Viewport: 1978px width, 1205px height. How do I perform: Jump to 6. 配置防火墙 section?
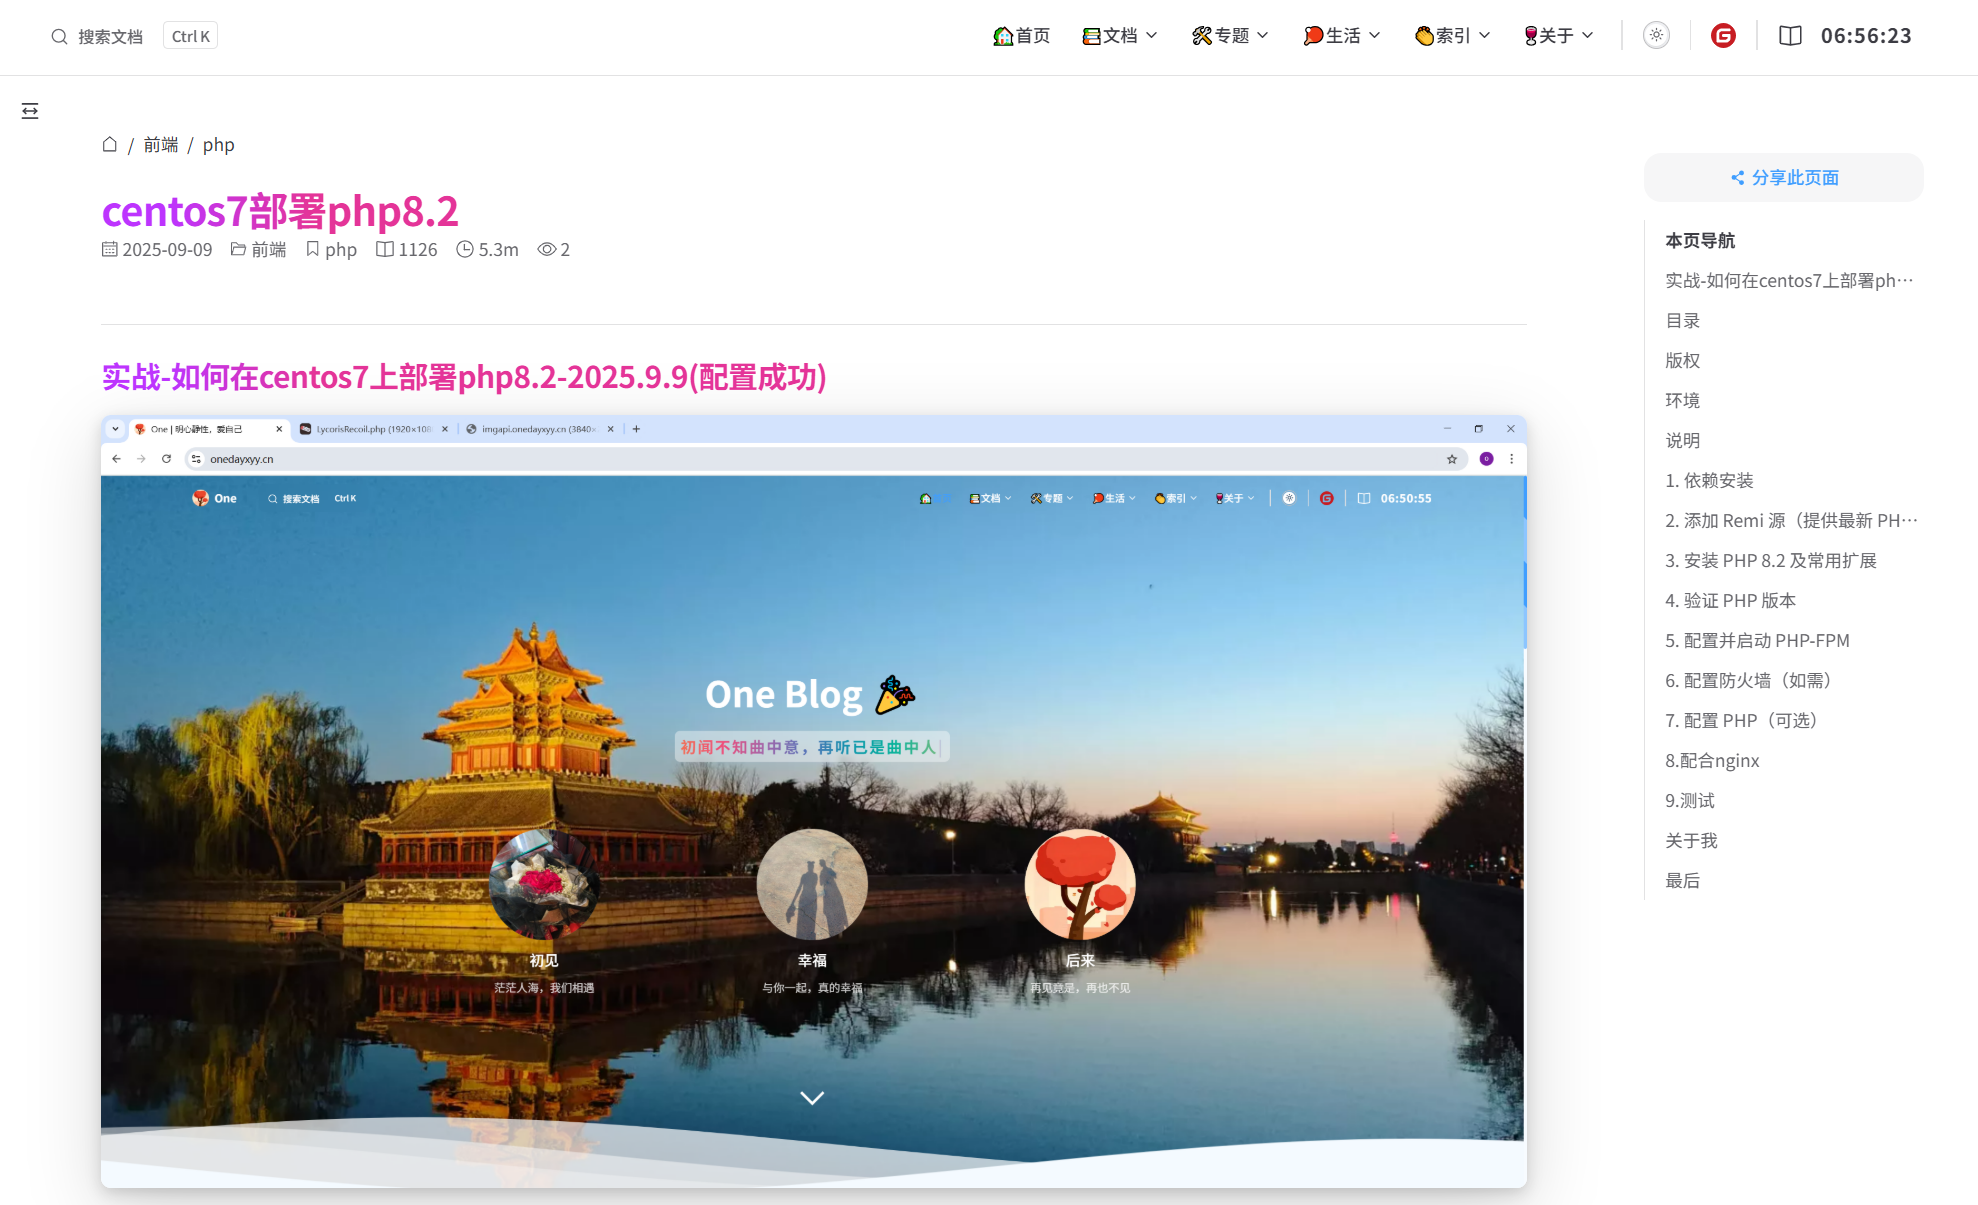point(1752,681)
